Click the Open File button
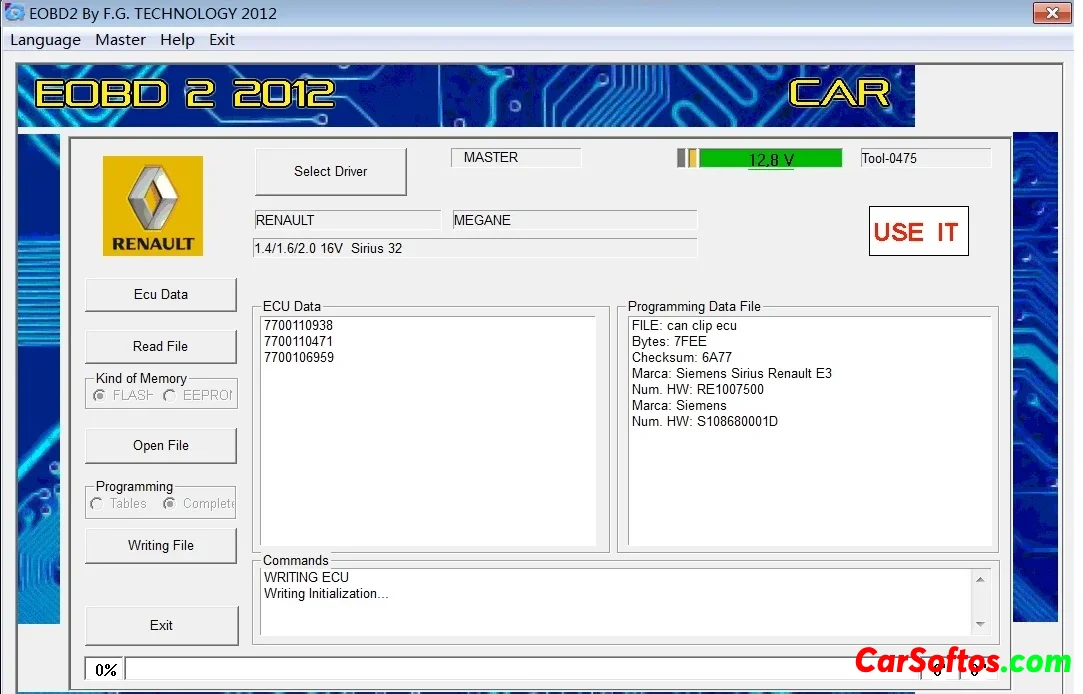Image resolution: width=1083 pixels, height=694 pixels. pyautogui.click(x=161, y=446)
